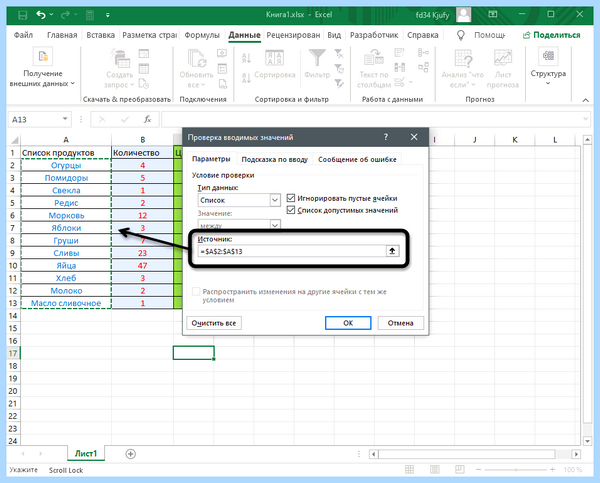Click the column A header
The height and width of the screenshot is (483, 600).
[66, 140]
